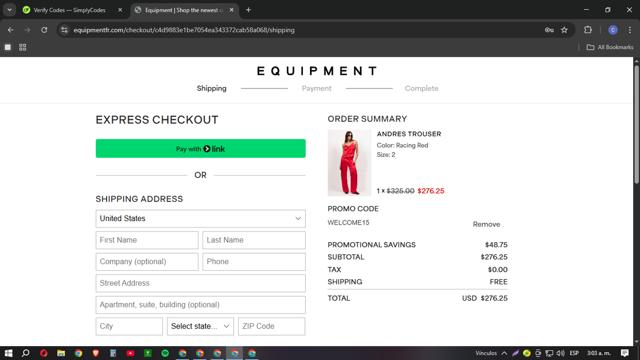The width and height of the screenshot is (640, 360).
Task: Open the Calculator taskbar icon
Action: pos(113,353)
